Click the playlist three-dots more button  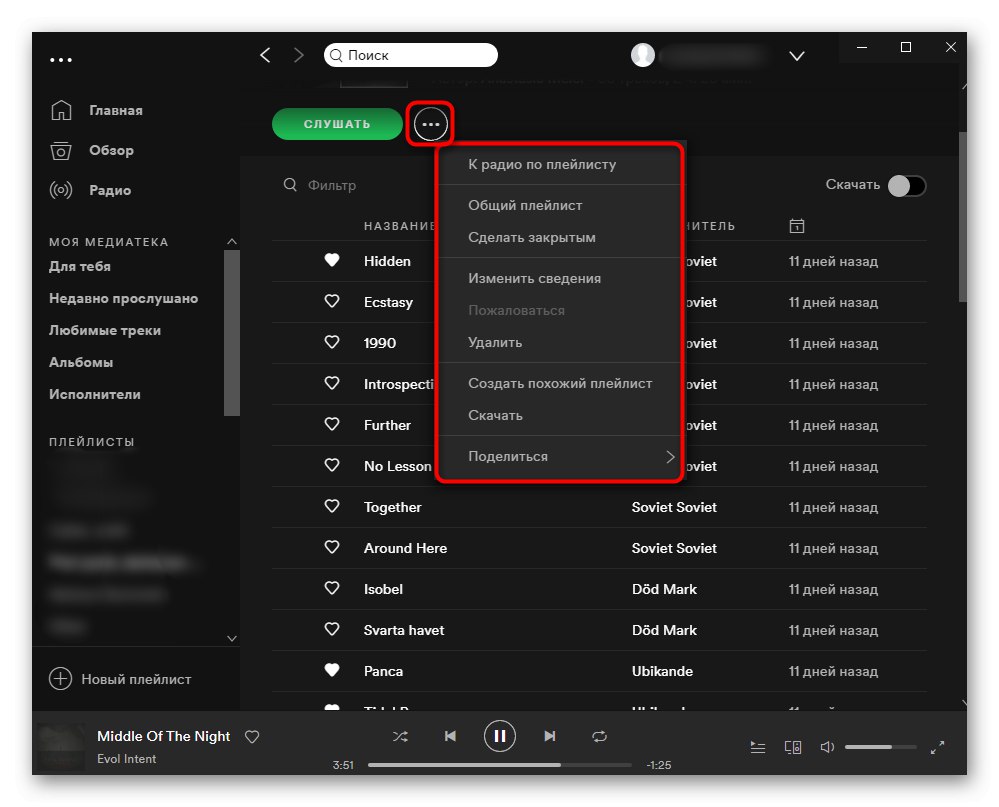[431, 124]
